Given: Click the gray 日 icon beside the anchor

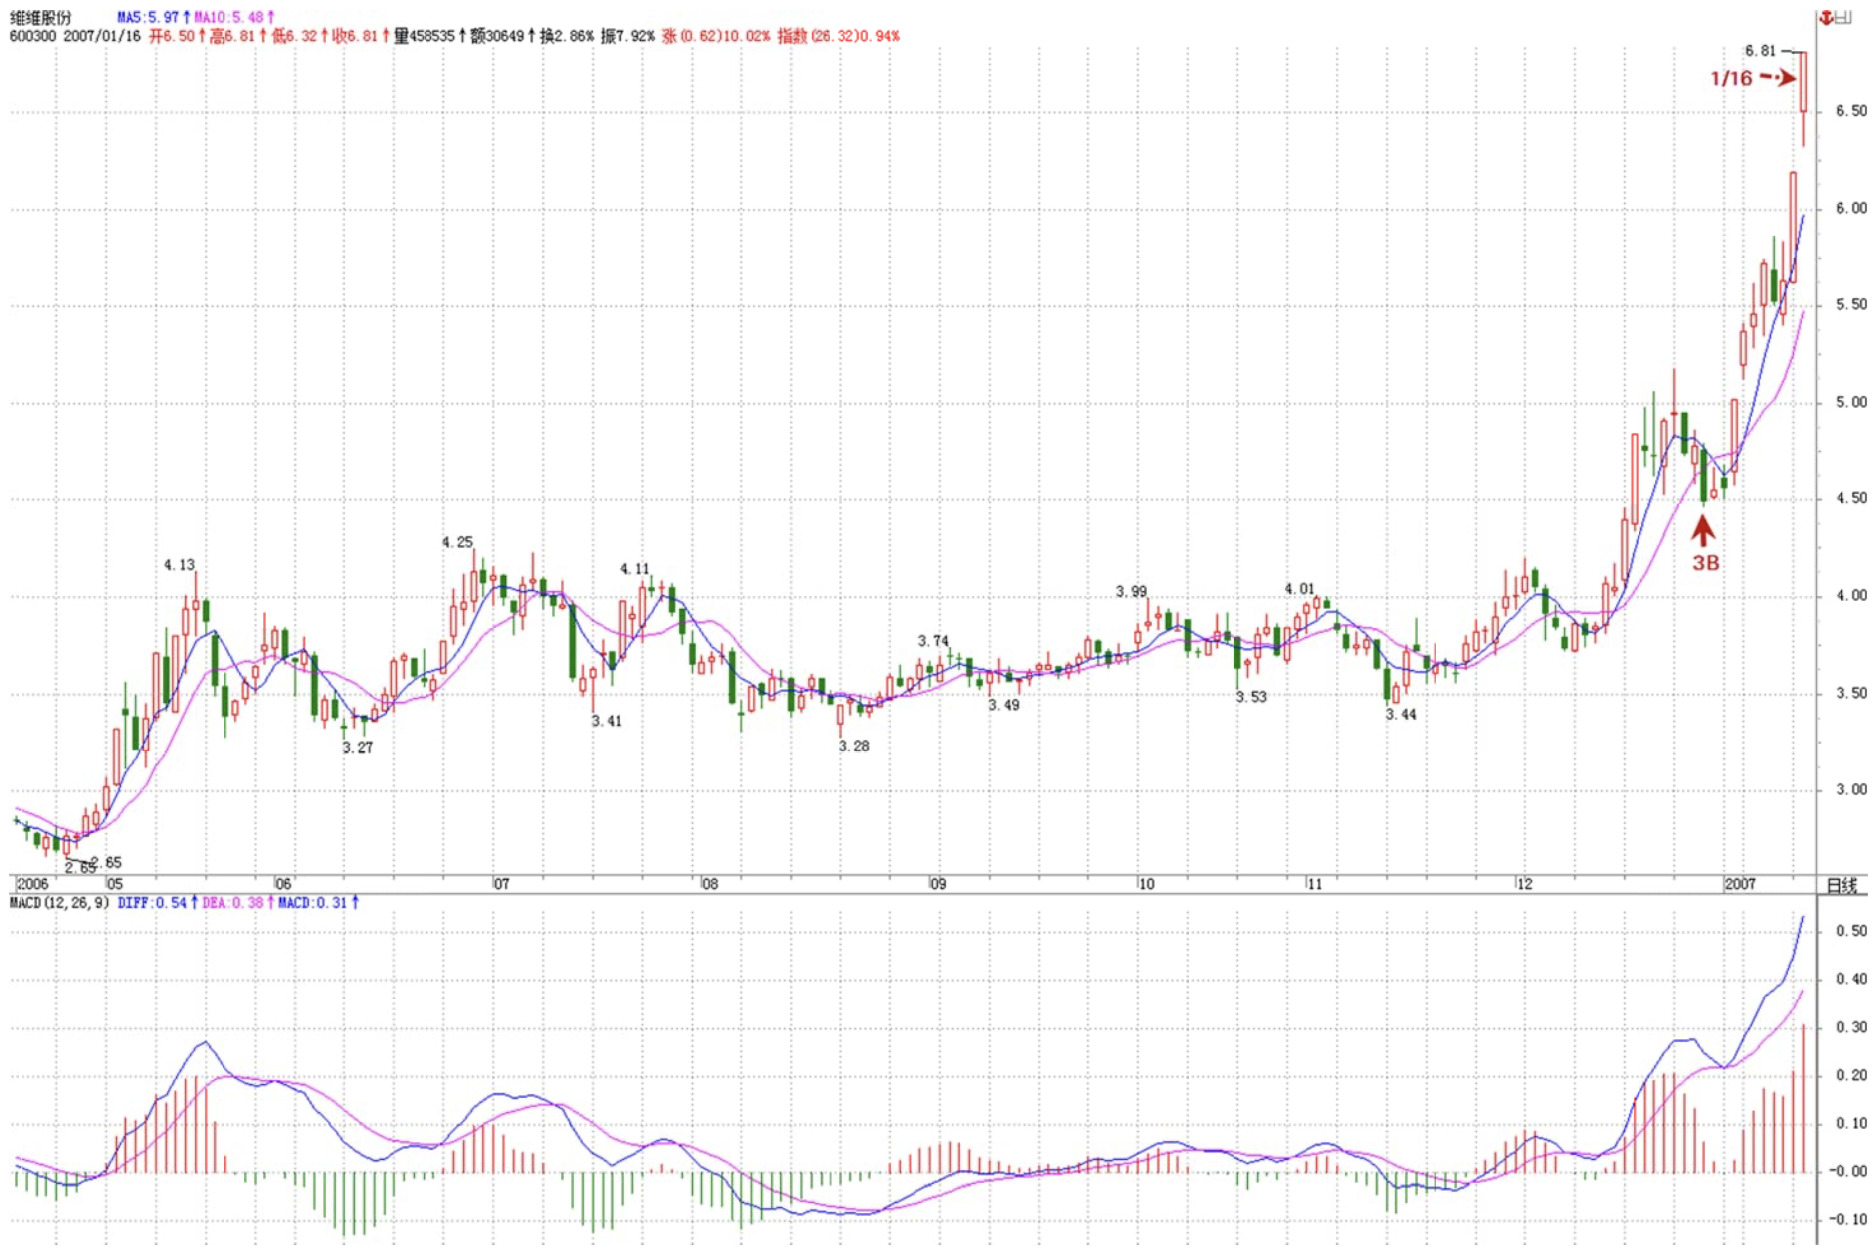Looking at the screenshot, I should click(x=1845, y=17).
